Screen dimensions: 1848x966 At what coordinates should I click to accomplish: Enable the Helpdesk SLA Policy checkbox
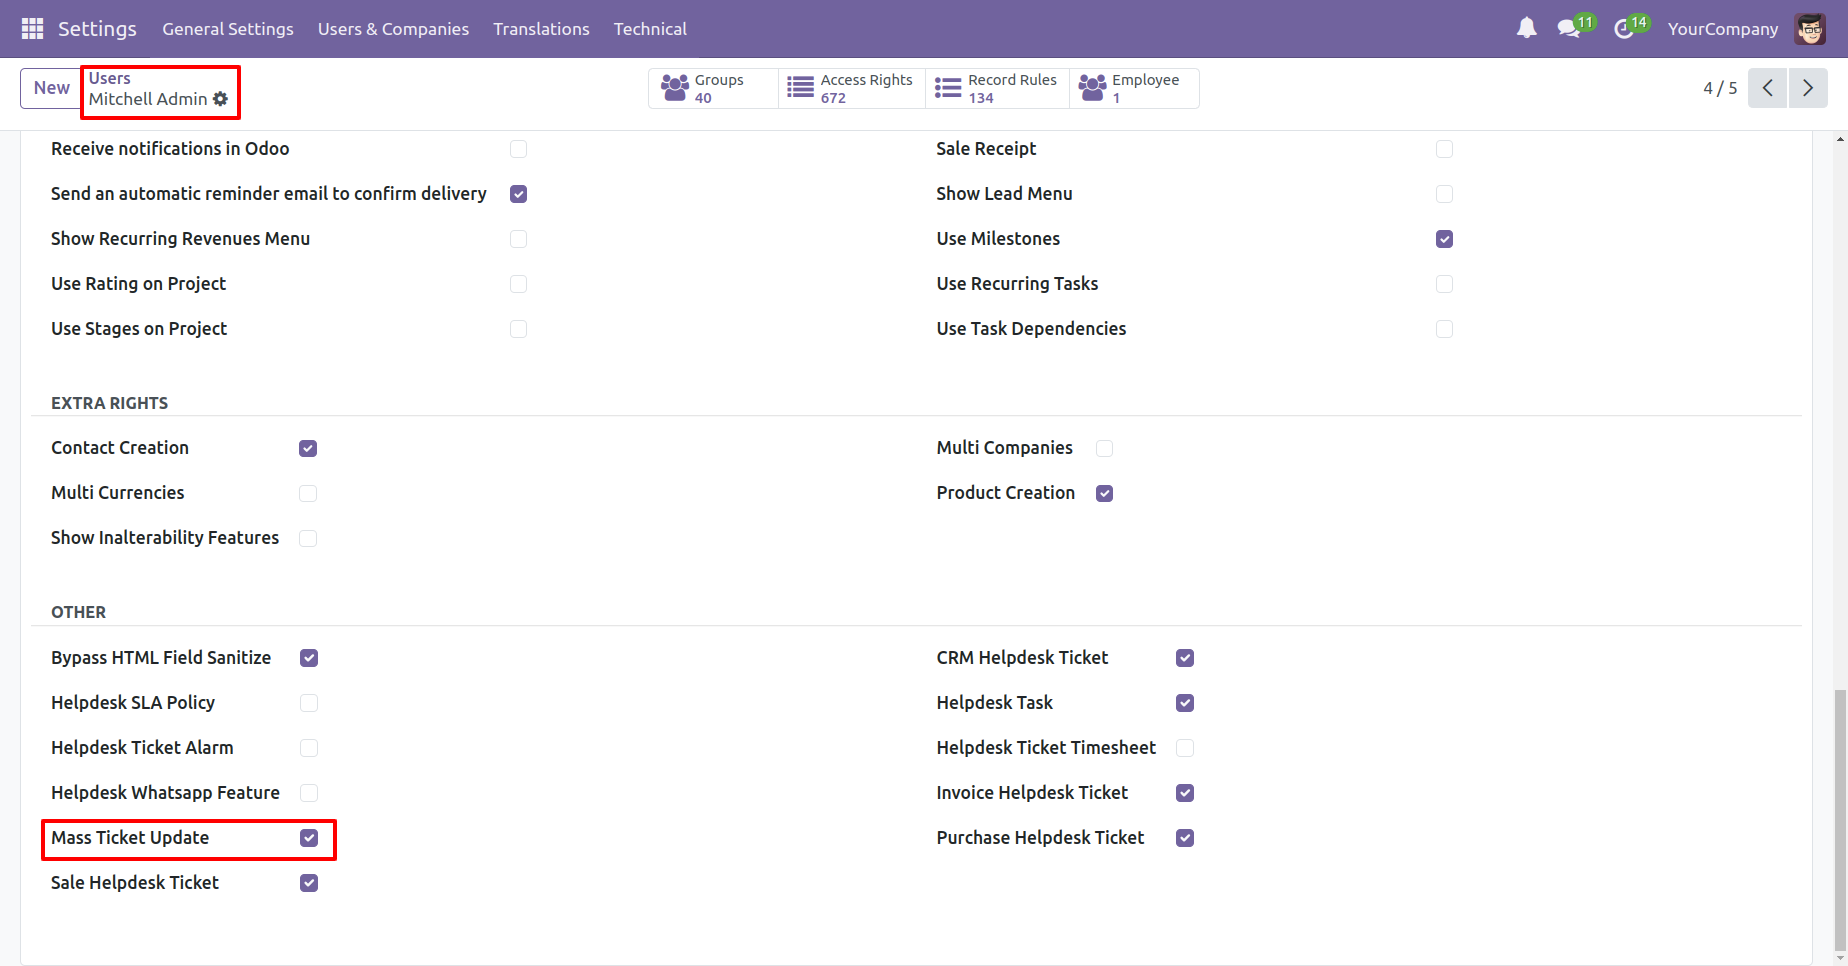[309, 703]
